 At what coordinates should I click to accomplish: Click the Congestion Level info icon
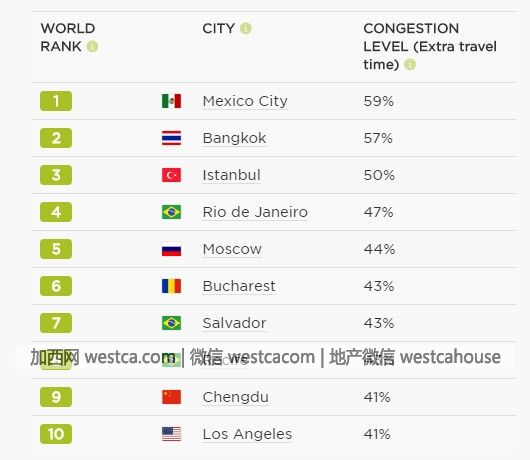click(410, 64)
